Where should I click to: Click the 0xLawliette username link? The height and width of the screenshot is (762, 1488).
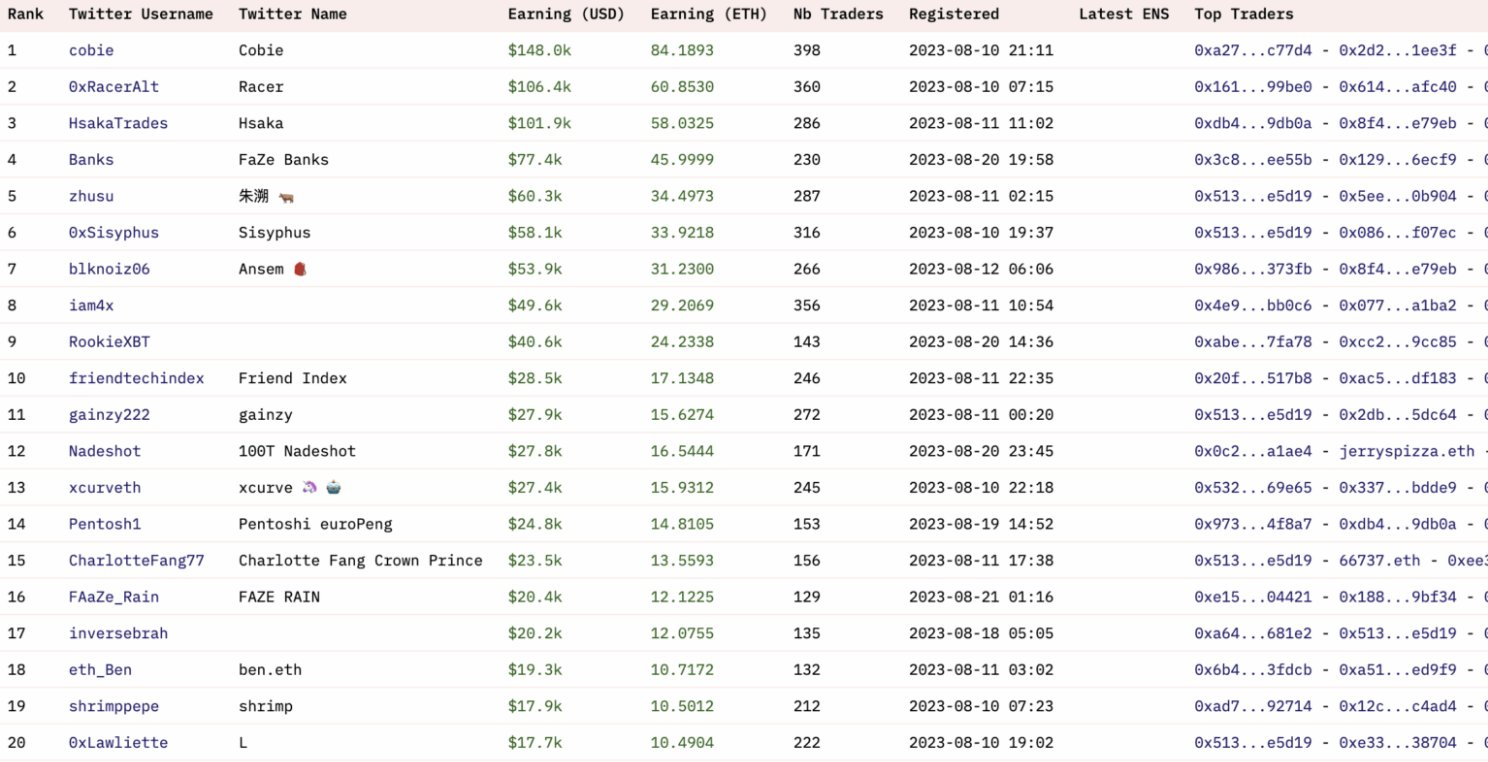(x=118, y=742)
